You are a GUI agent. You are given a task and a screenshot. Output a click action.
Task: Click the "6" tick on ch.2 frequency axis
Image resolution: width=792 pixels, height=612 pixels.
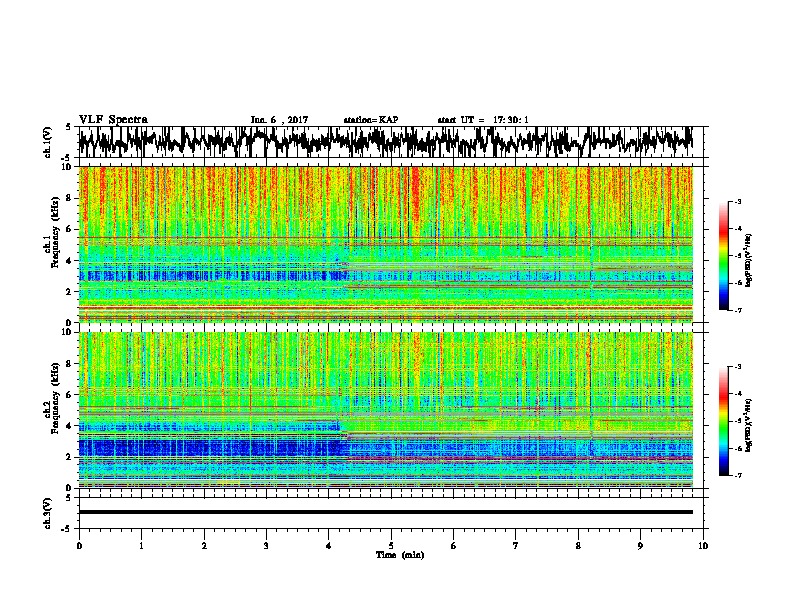point(71,395)
